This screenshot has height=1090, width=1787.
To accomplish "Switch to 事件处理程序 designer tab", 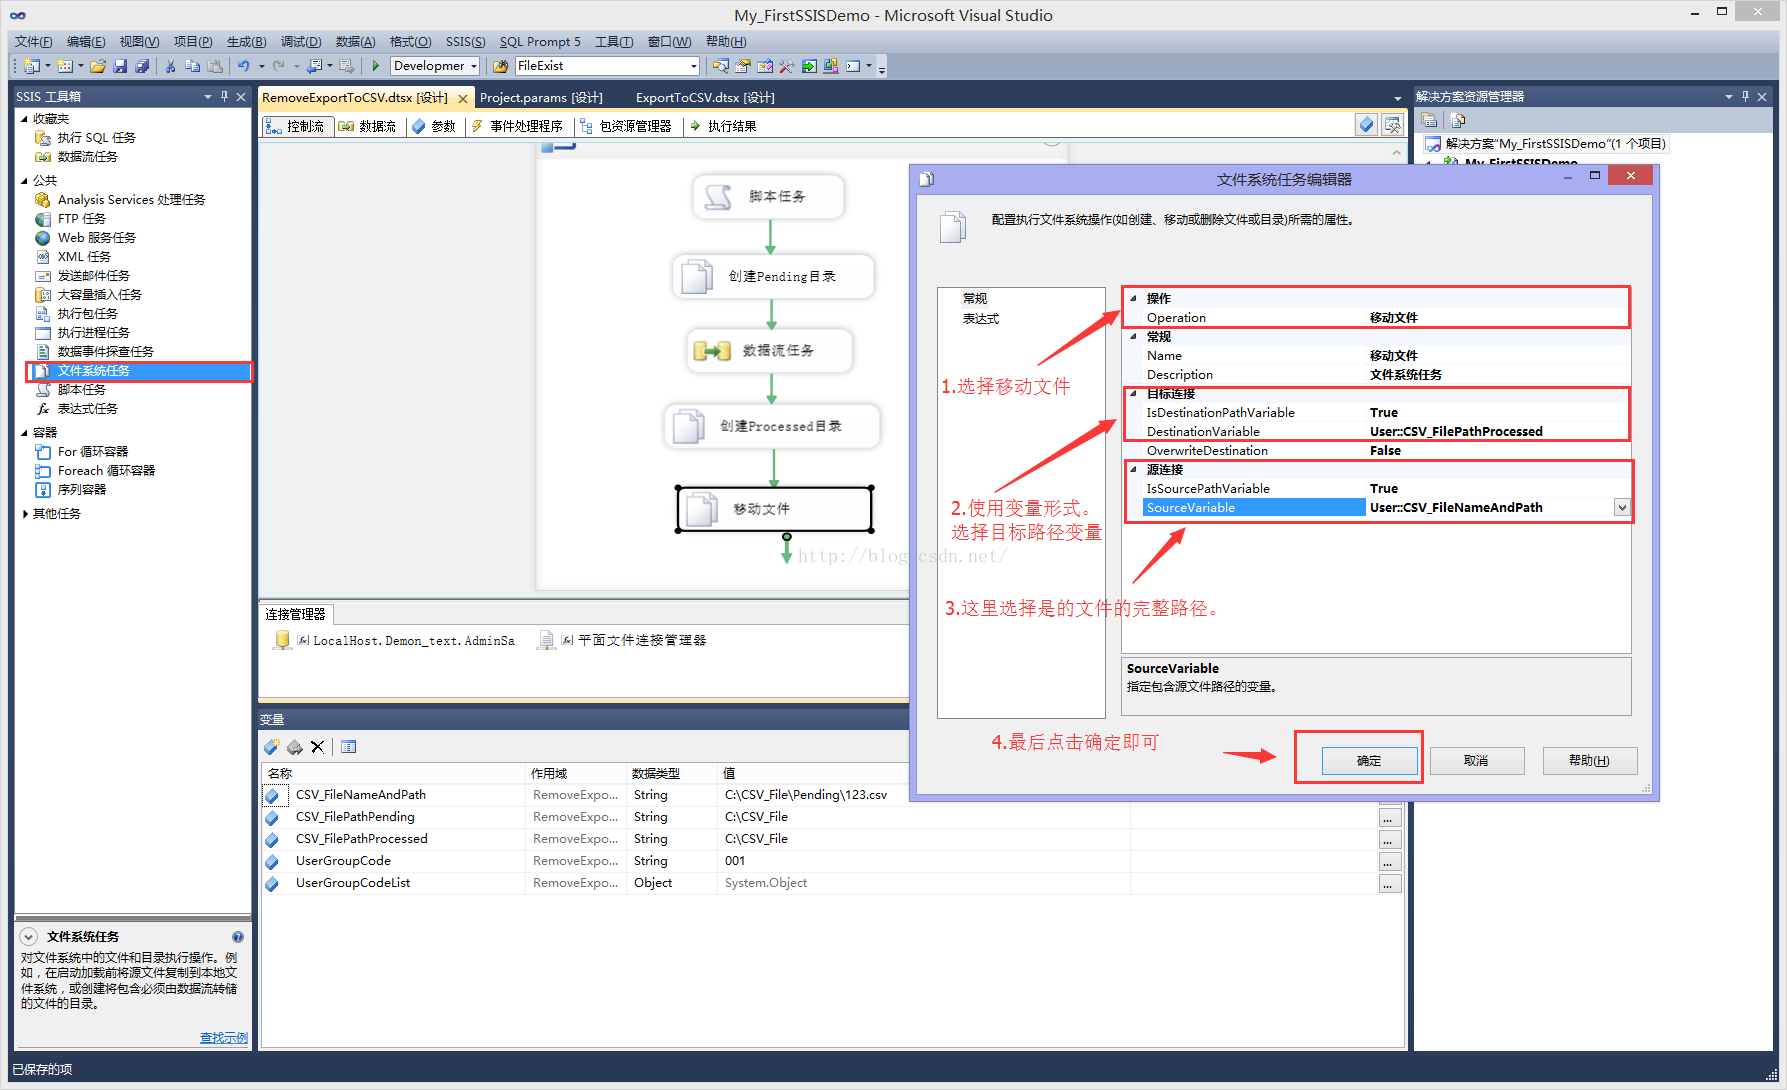I will [x=518, y=126].
